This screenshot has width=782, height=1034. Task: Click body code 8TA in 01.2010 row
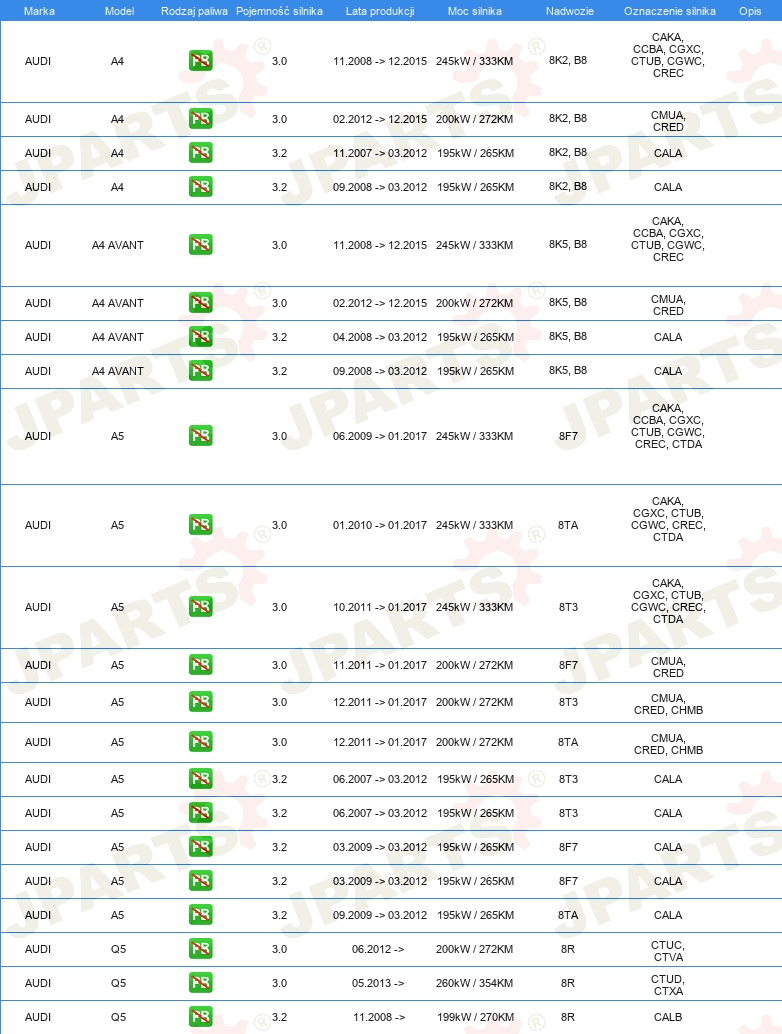pos(568,525)
